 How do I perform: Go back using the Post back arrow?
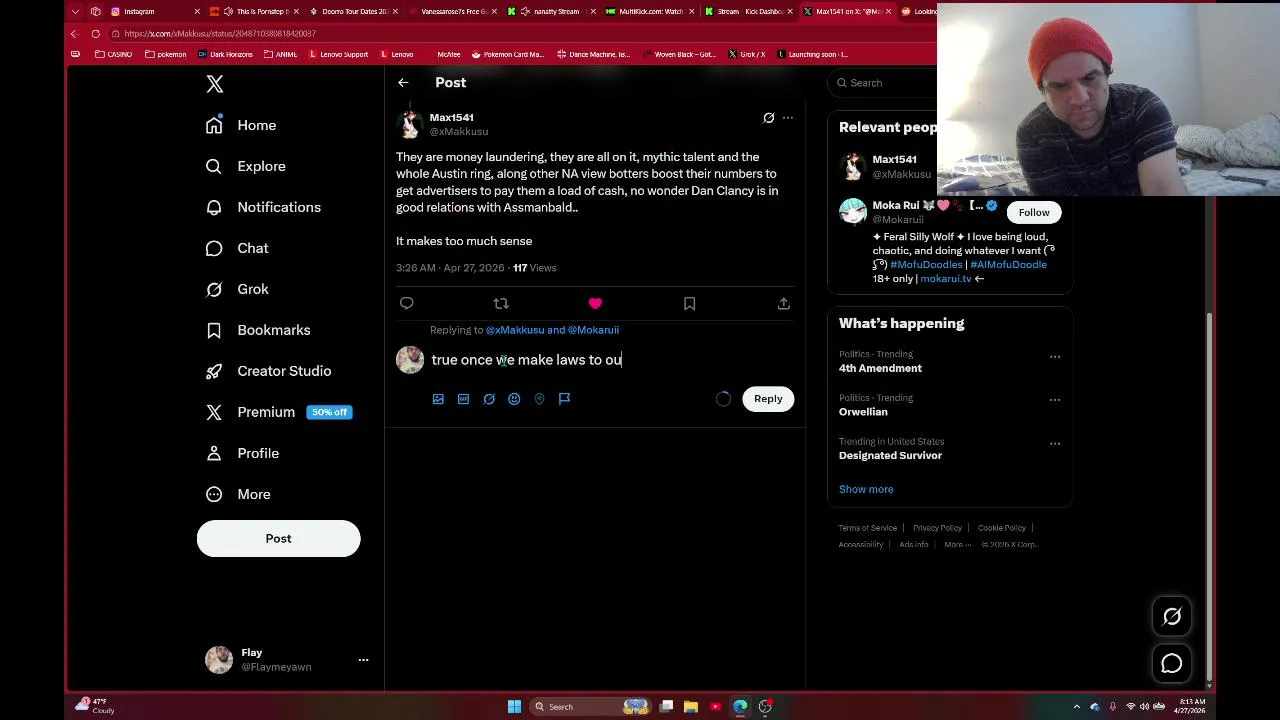(x=403, y=83)
